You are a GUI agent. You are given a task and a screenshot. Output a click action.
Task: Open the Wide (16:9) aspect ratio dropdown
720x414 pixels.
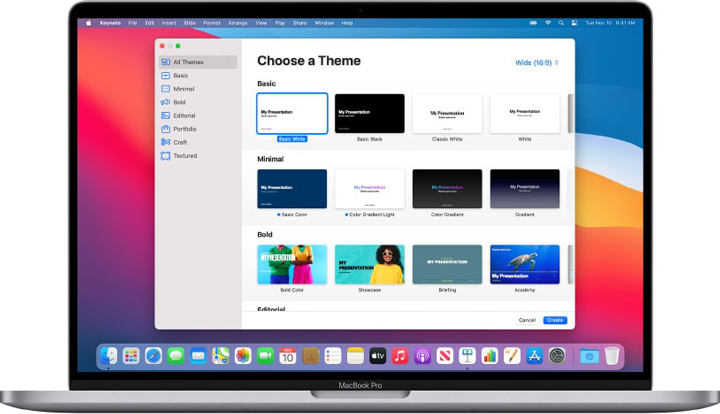[537, 63]
